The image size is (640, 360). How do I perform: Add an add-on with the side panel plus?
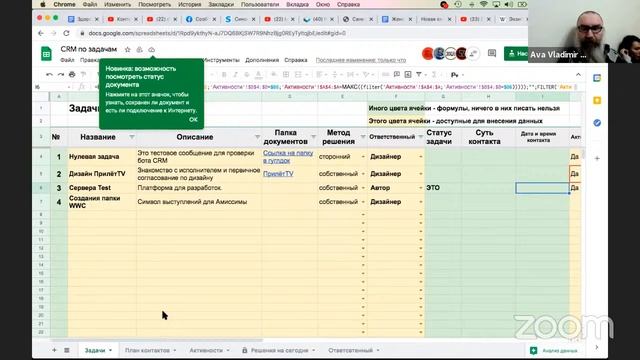coord(597,158)
